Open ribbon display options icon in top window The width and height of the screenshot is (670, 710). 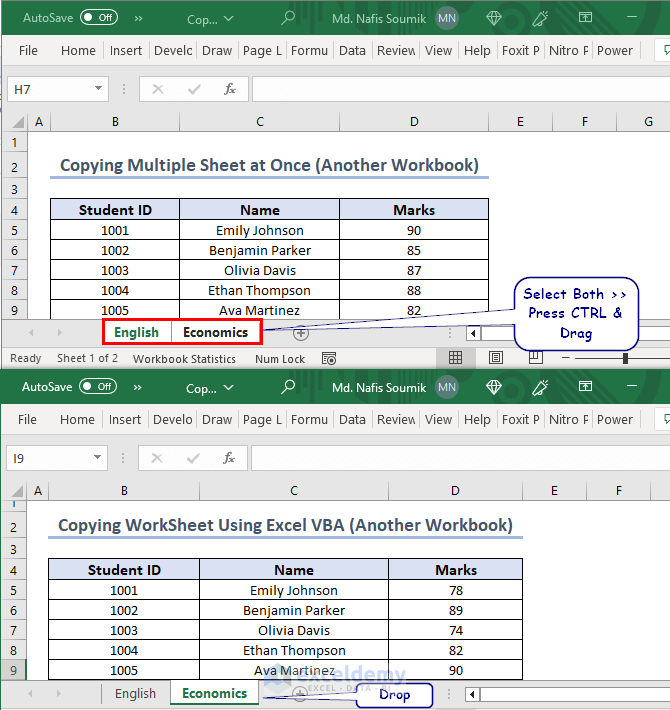pyautogui.click(x=585, y=17)
